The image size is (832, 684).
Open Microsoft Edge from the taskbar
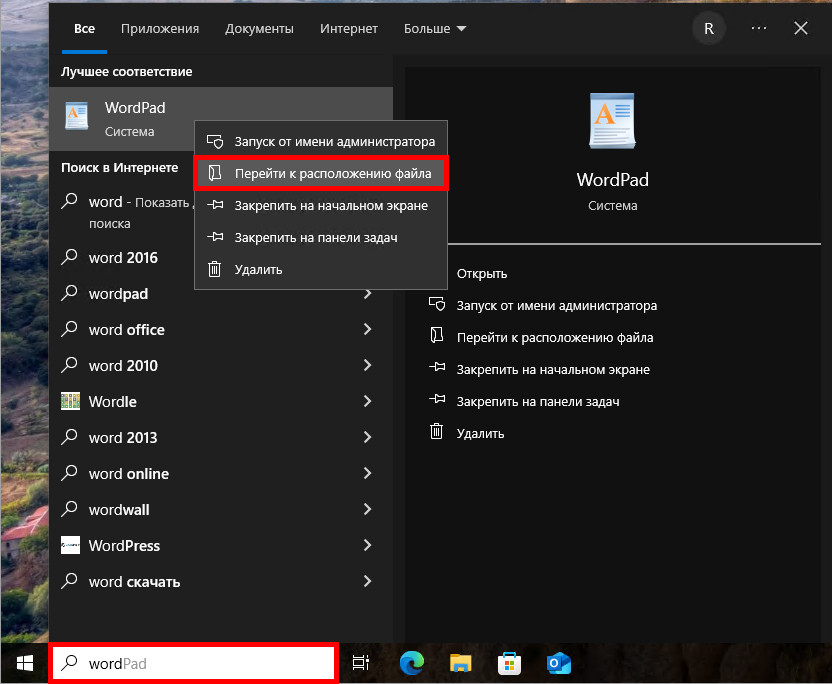(410, 662)
